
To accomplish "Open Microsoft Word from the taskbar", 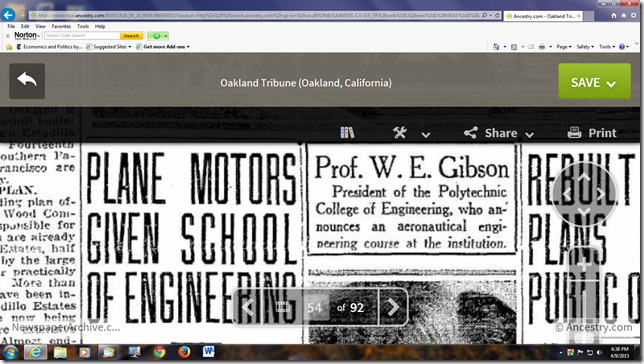I will pyautogui.click(x=209, y=352).
